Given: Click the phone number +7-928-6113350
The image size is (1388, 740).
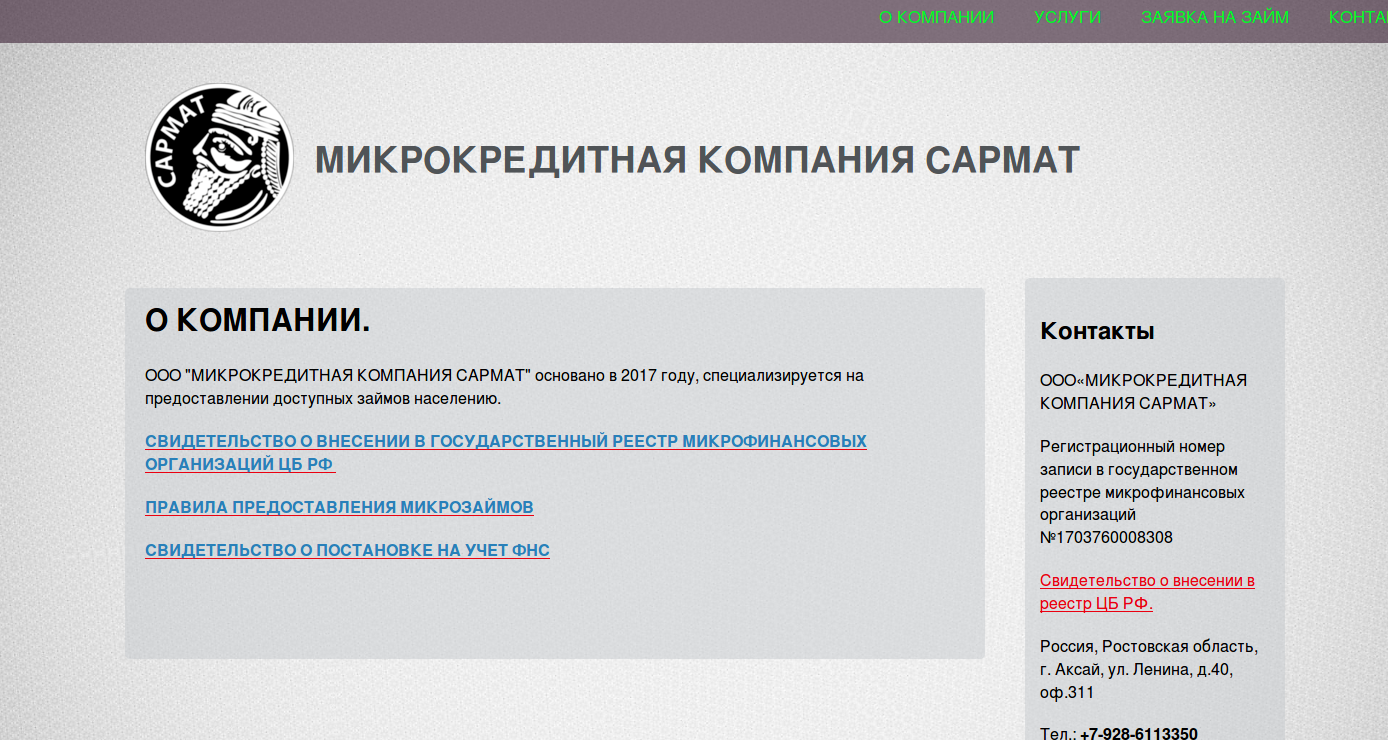Looking at the screenshot, I should (1139, 733).
